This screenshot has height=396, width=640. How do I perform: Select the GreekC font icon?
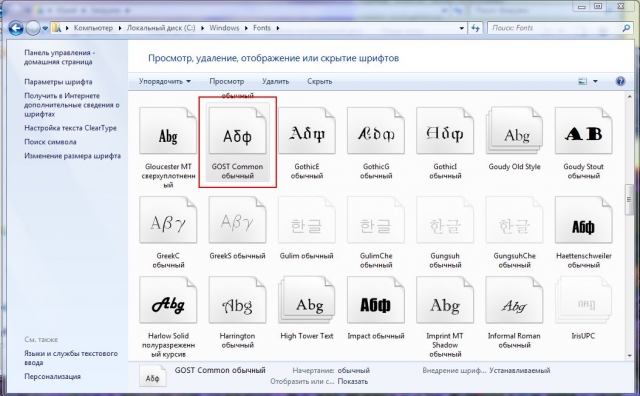pos(168,220)
